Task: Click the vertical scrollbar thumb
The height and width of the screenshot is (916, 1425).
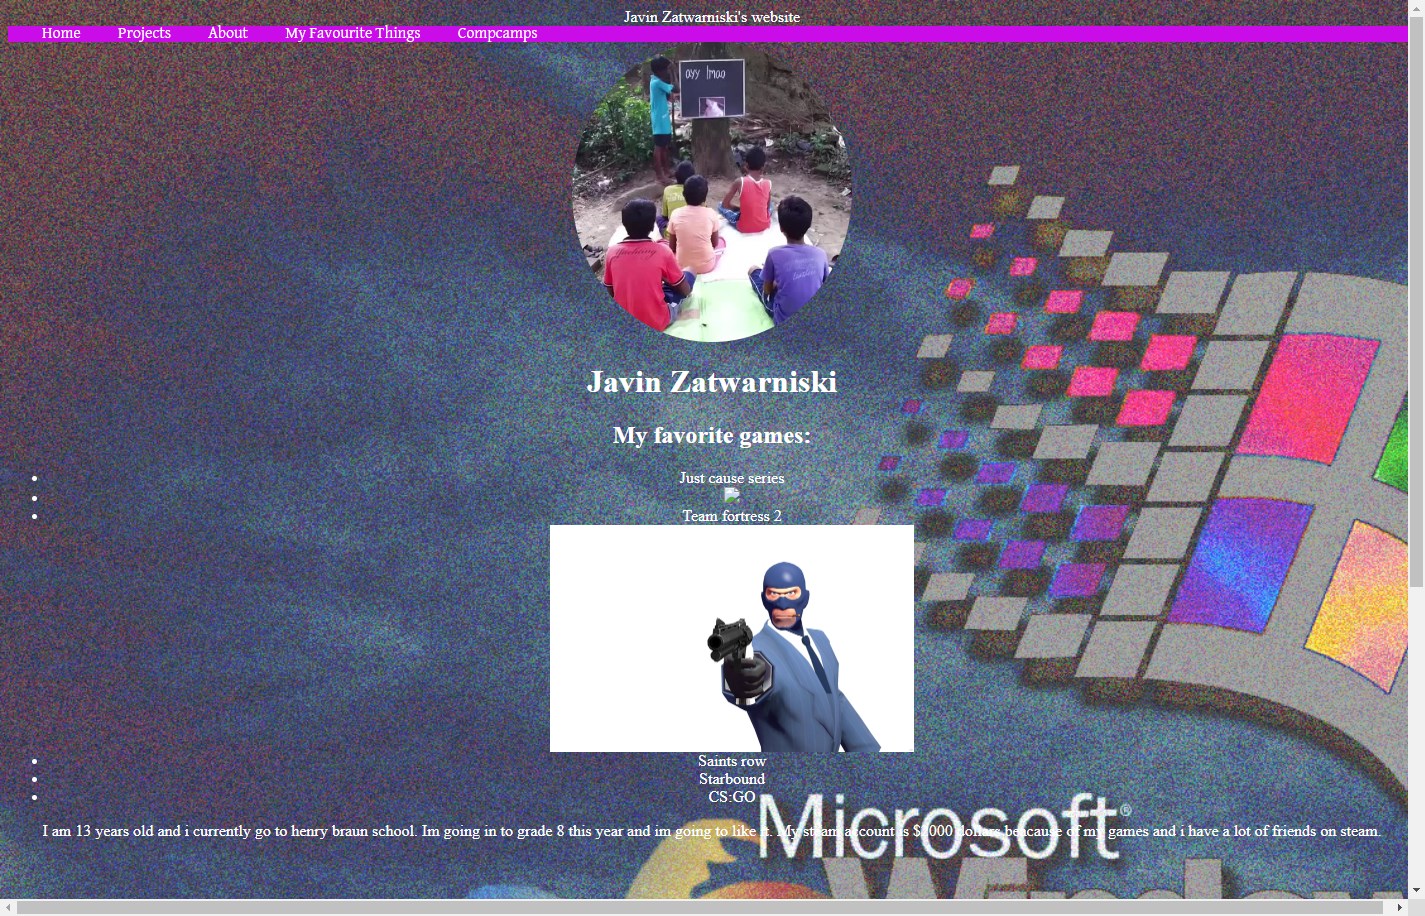Action: pyautogui.click(x=1416, y=301)
